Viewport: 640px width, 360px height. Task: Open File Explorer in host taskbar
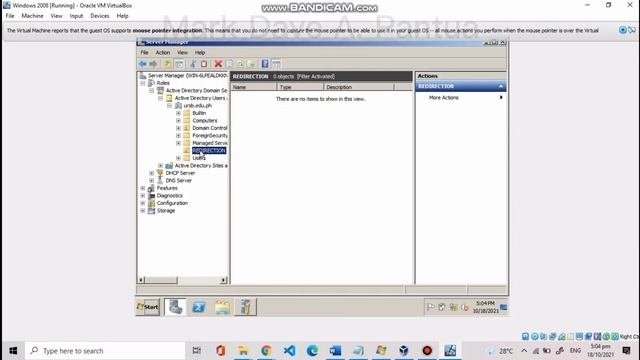click(243, 351)
